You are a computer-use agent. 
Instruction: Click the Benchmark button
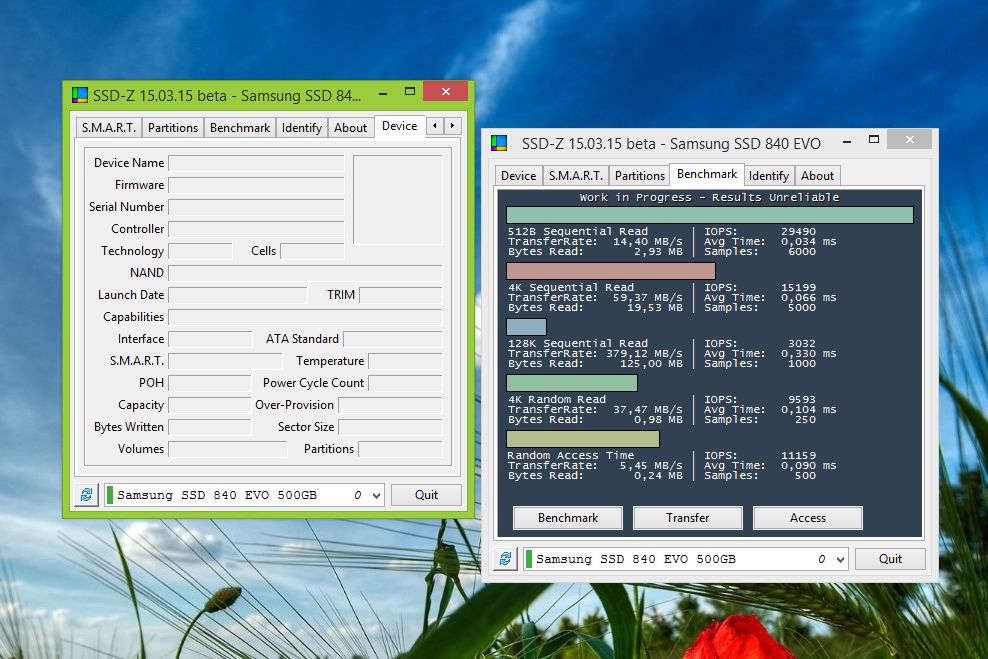[568, 518]
